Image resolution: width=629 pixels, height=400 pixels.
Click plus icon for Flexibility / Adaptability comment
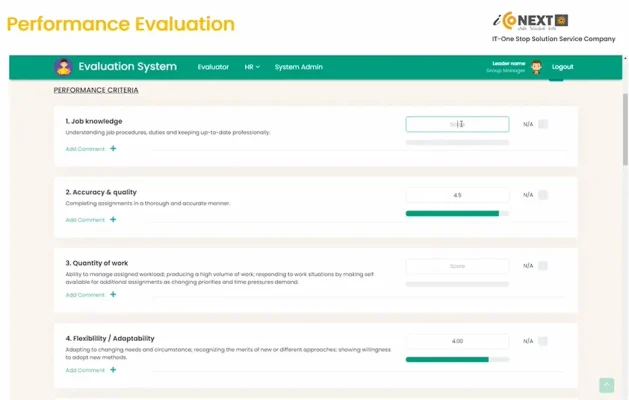click(113, 369)
